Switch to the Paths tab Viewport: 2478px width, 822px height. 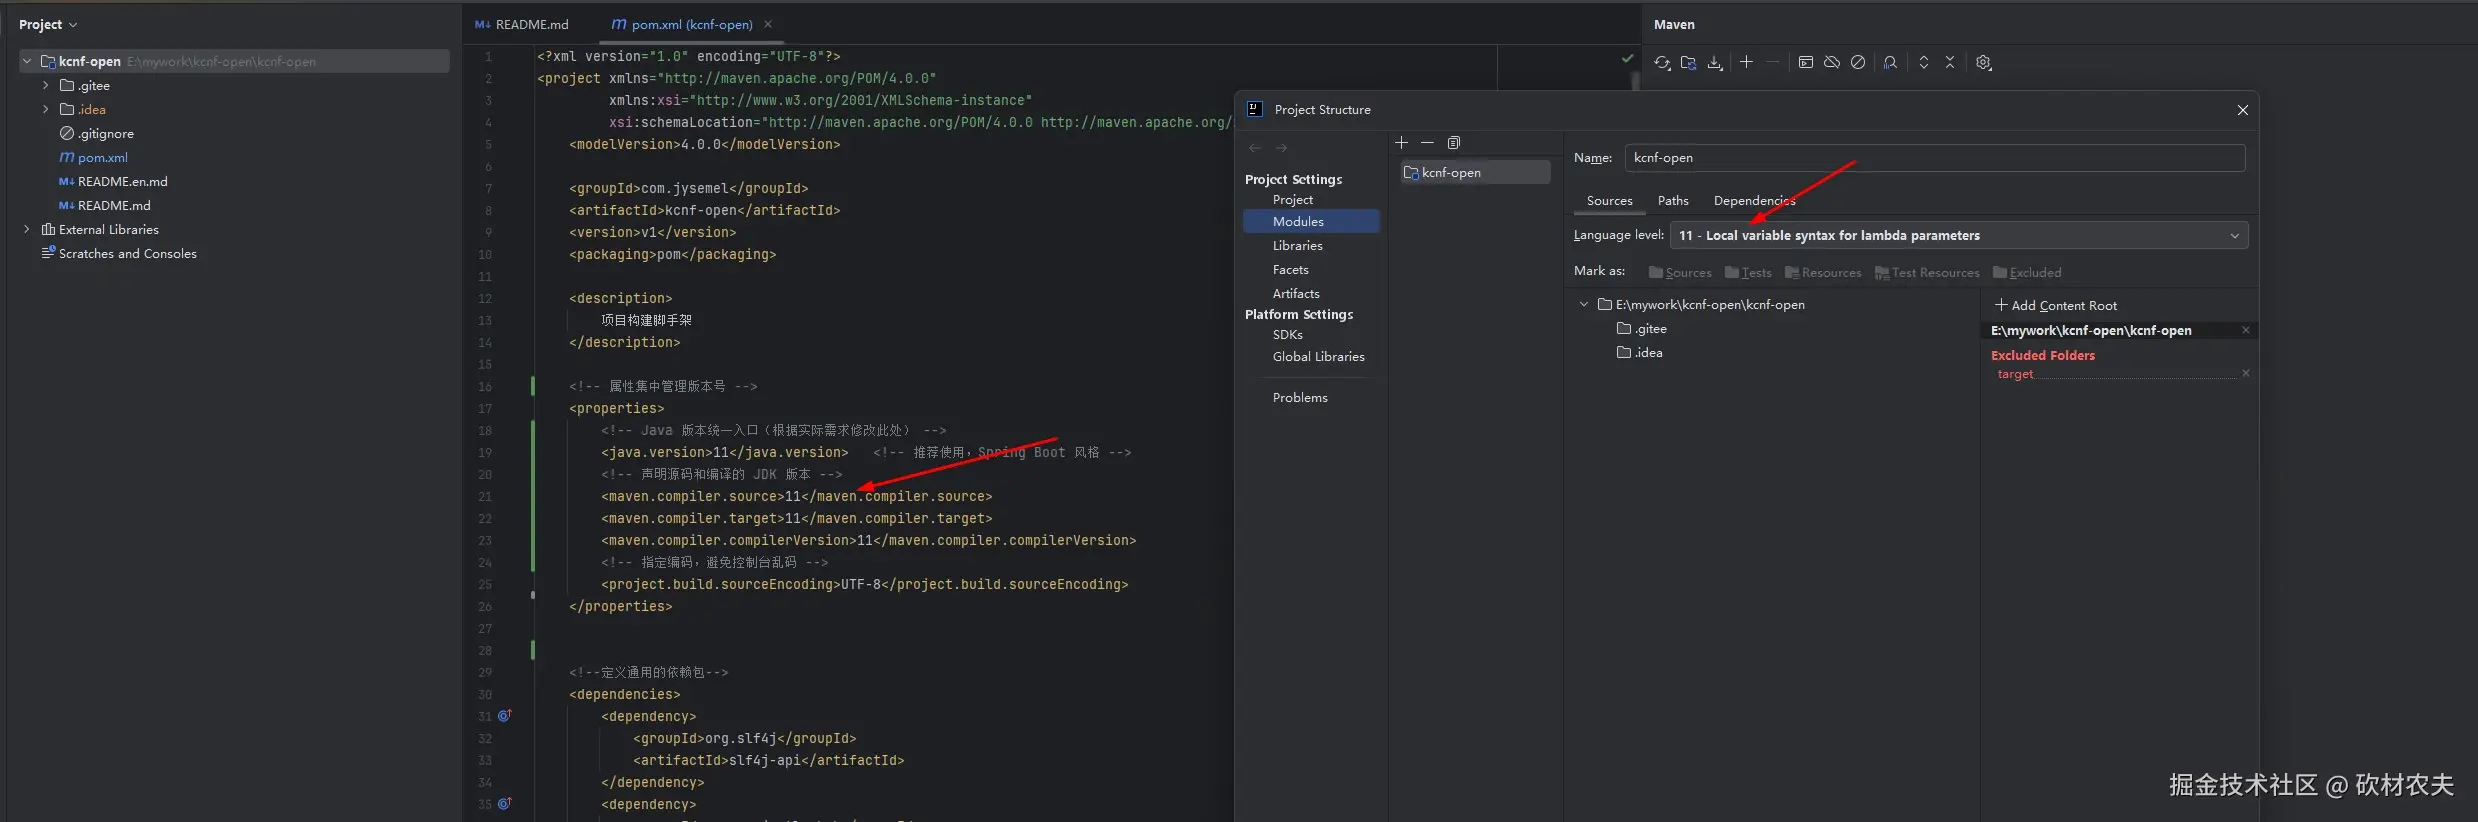click(1673, 201)
